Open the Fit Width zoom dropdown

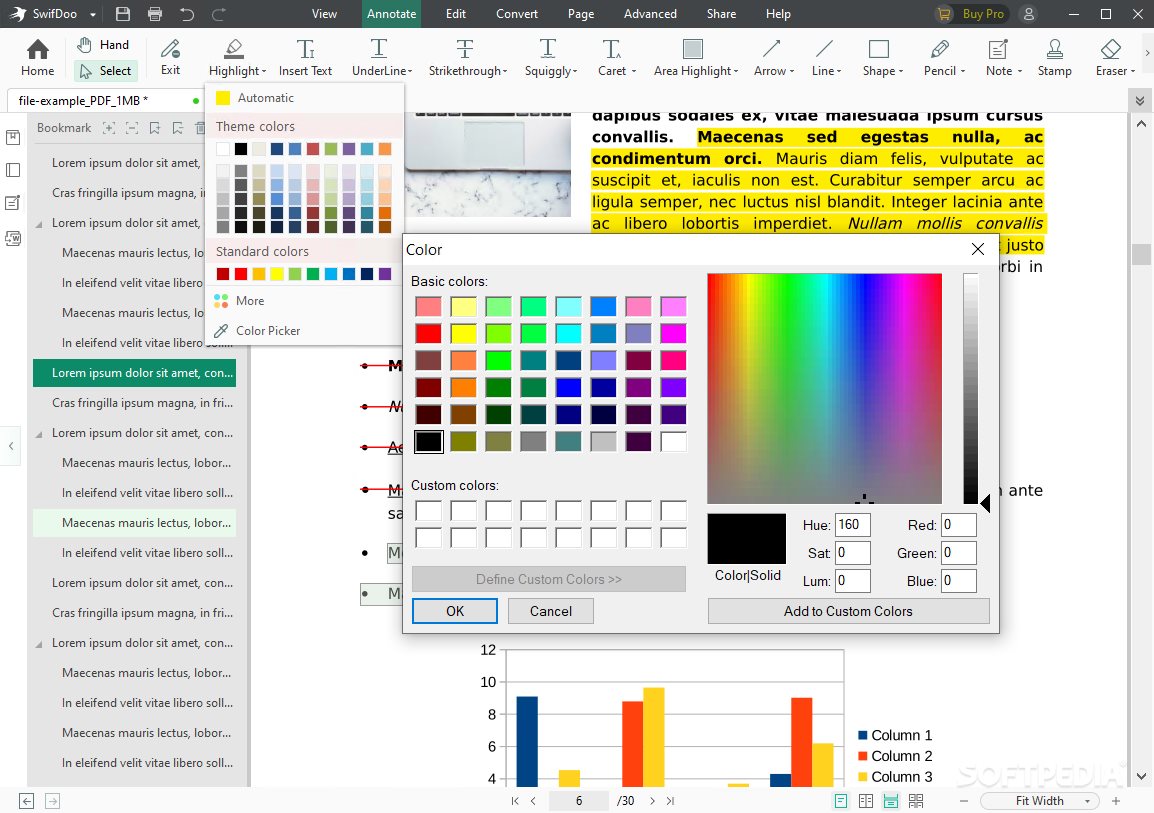coord(1087,800)
